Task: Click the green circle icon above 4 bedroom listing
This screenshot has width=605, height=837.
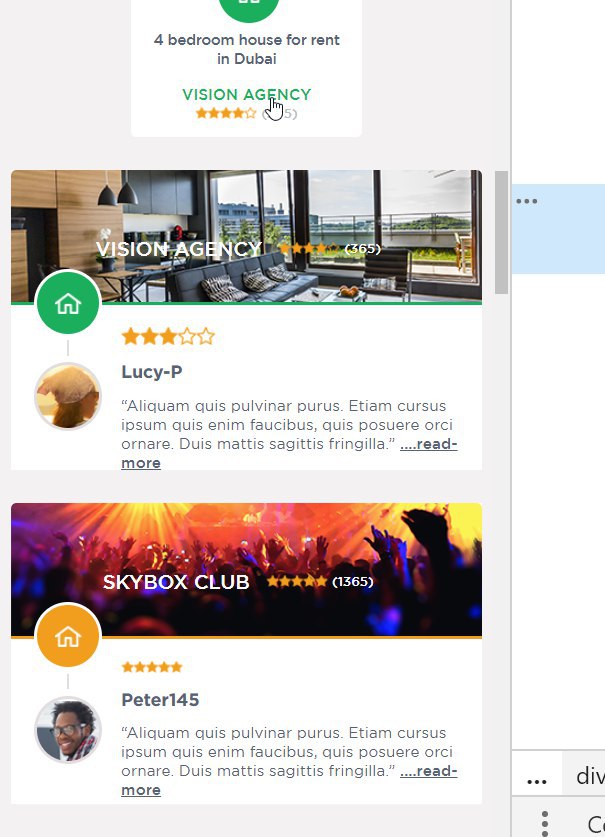Action: pos(249,7)
